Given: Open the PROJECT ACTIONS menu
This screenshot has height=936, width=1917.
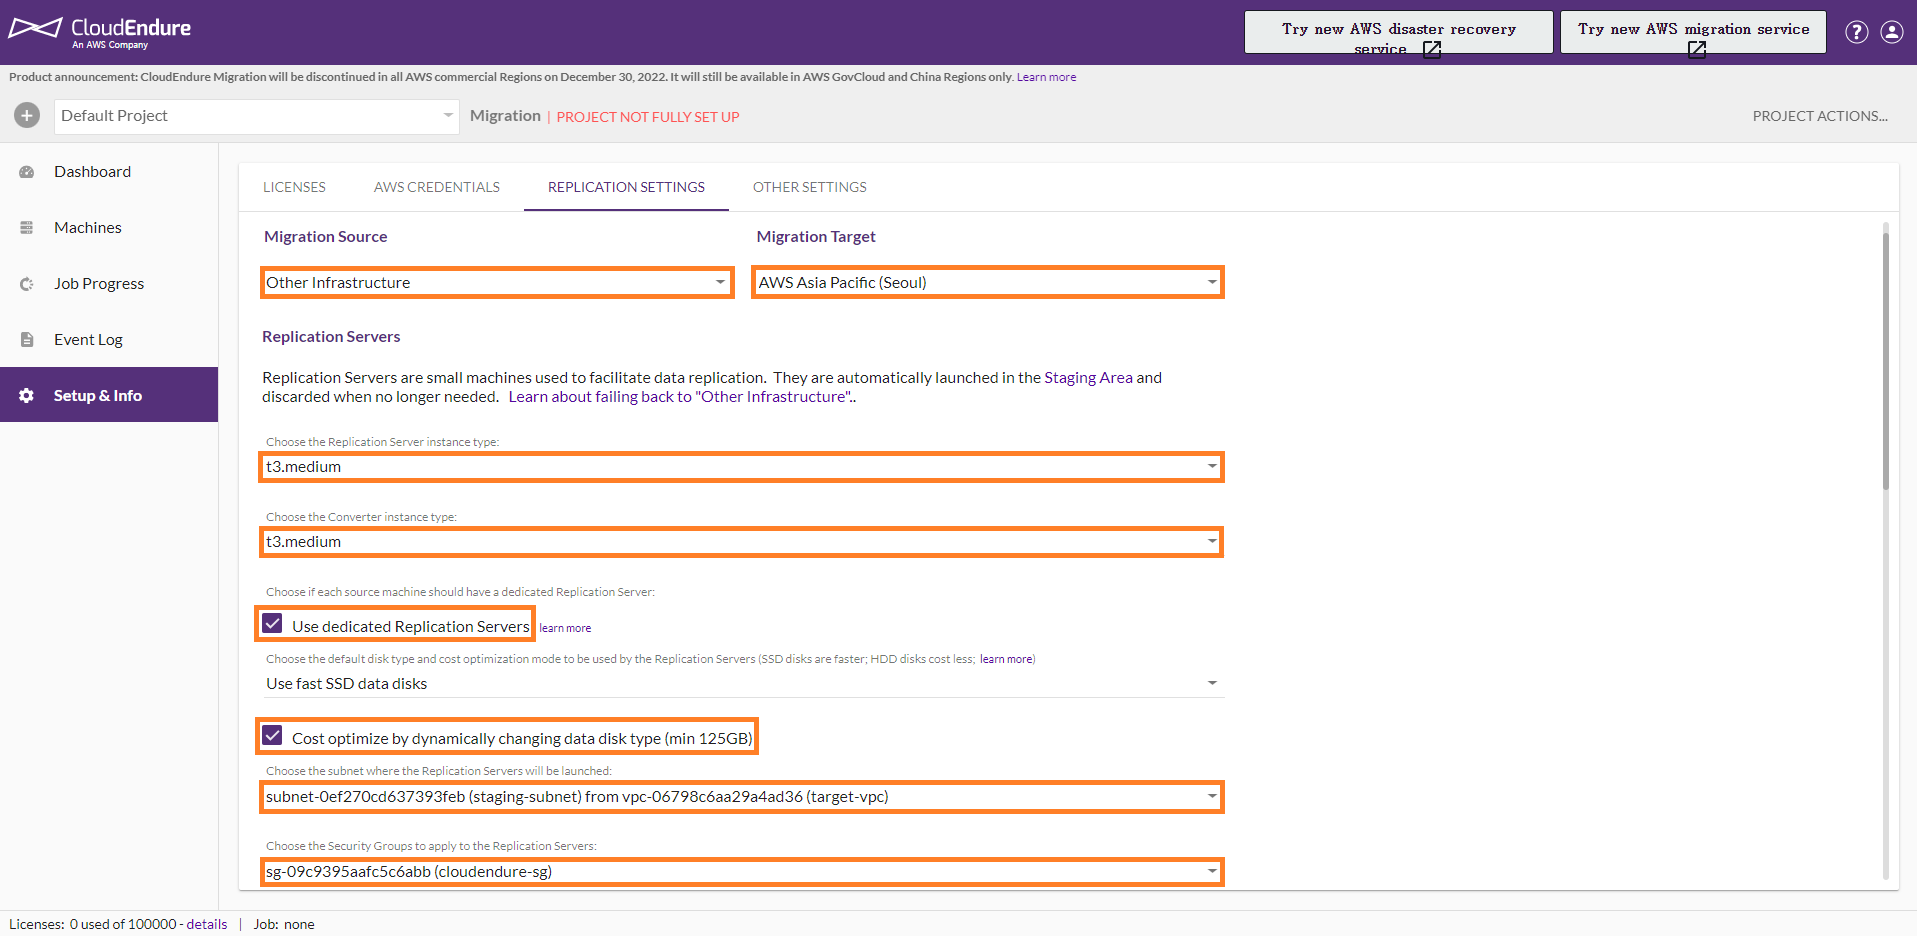Looking at the screenshot, I should 1820,116.
